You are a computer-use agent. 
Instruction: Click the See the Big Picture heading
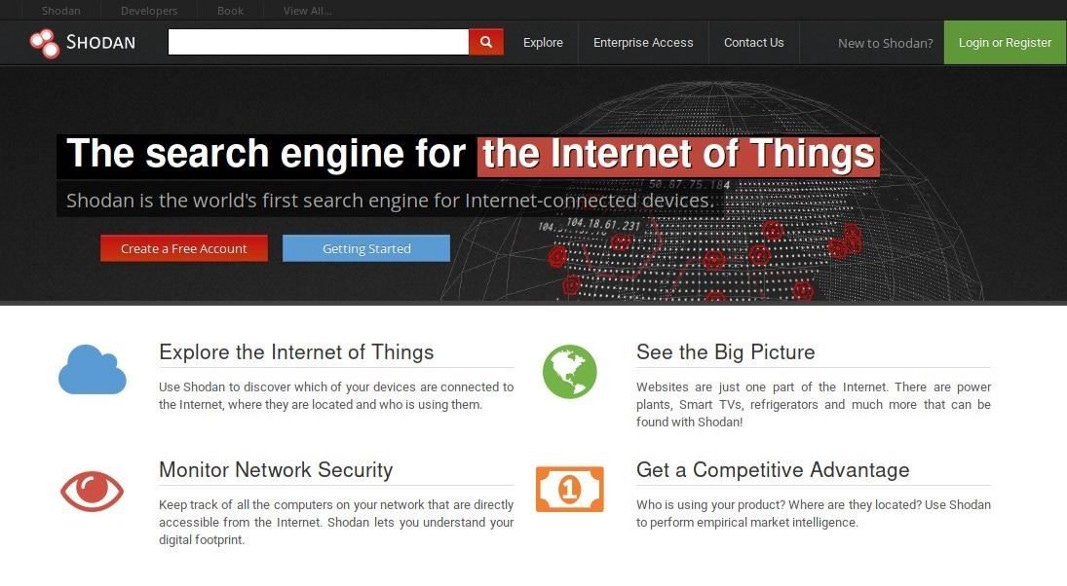point(725,352)
